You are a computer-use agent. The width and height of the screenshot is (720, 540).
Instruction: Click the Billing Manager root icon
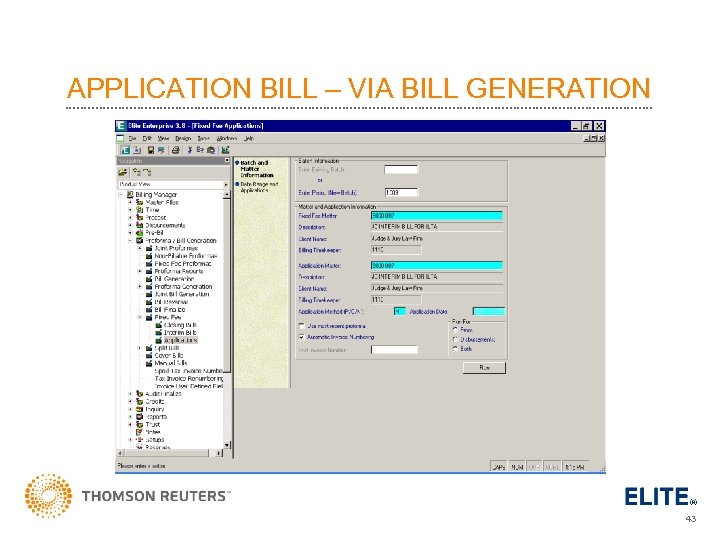(x=130, y=195)
